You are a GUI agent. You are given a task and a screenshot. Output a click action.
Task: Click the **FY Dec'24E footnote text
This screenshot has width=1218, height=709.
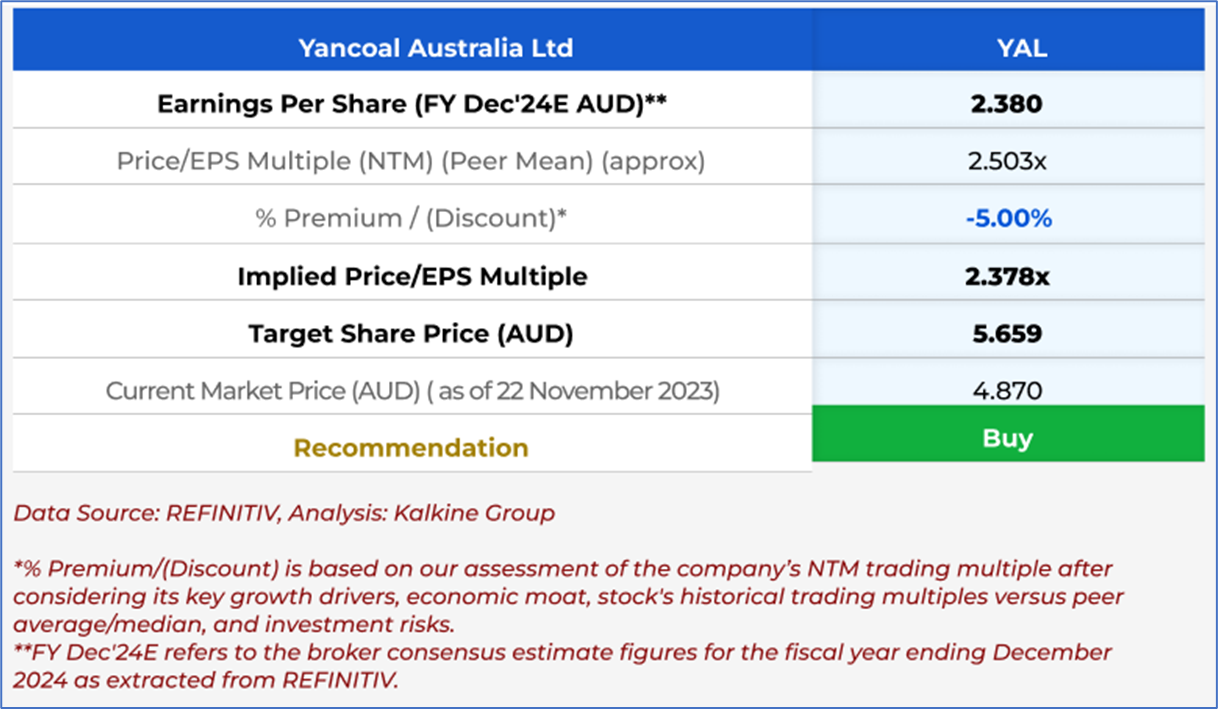[562, 652]
